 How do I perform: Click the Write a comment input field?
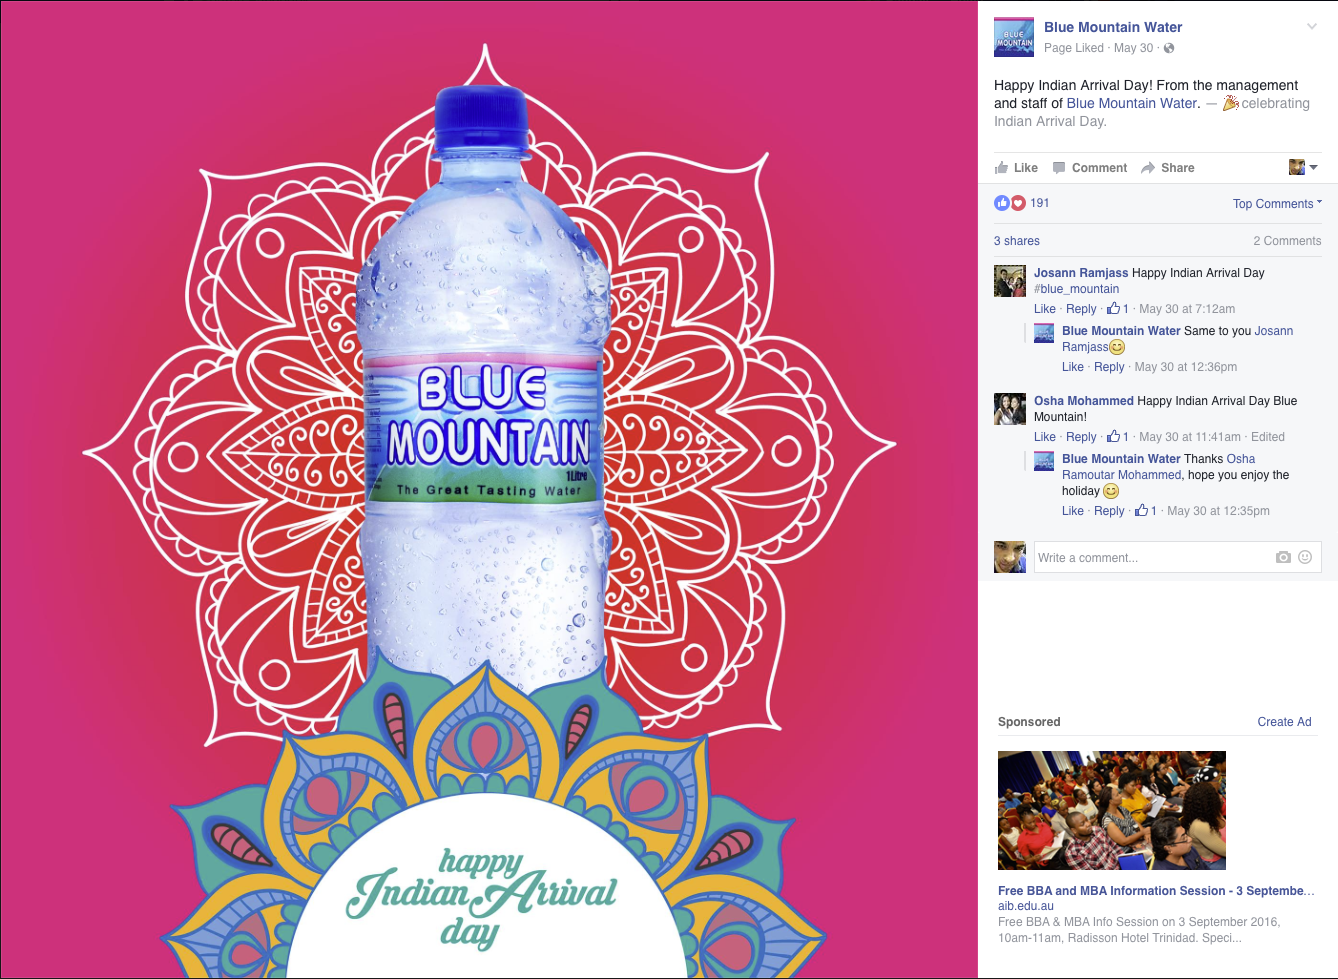1153,557
